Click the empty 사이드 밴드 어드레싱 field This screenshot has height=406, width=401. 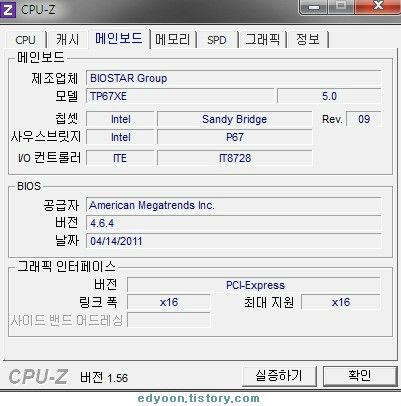[169, 320]
